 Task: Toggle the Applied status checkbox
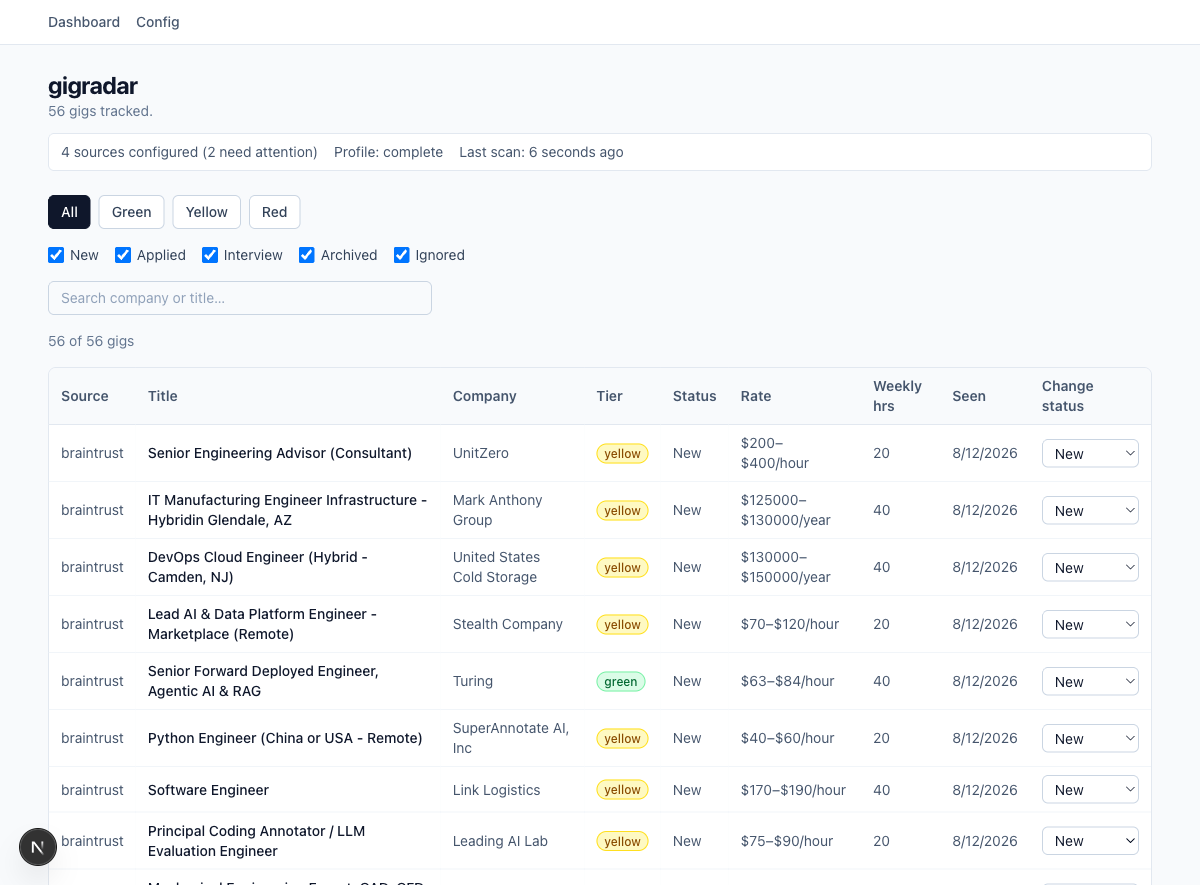123,255
